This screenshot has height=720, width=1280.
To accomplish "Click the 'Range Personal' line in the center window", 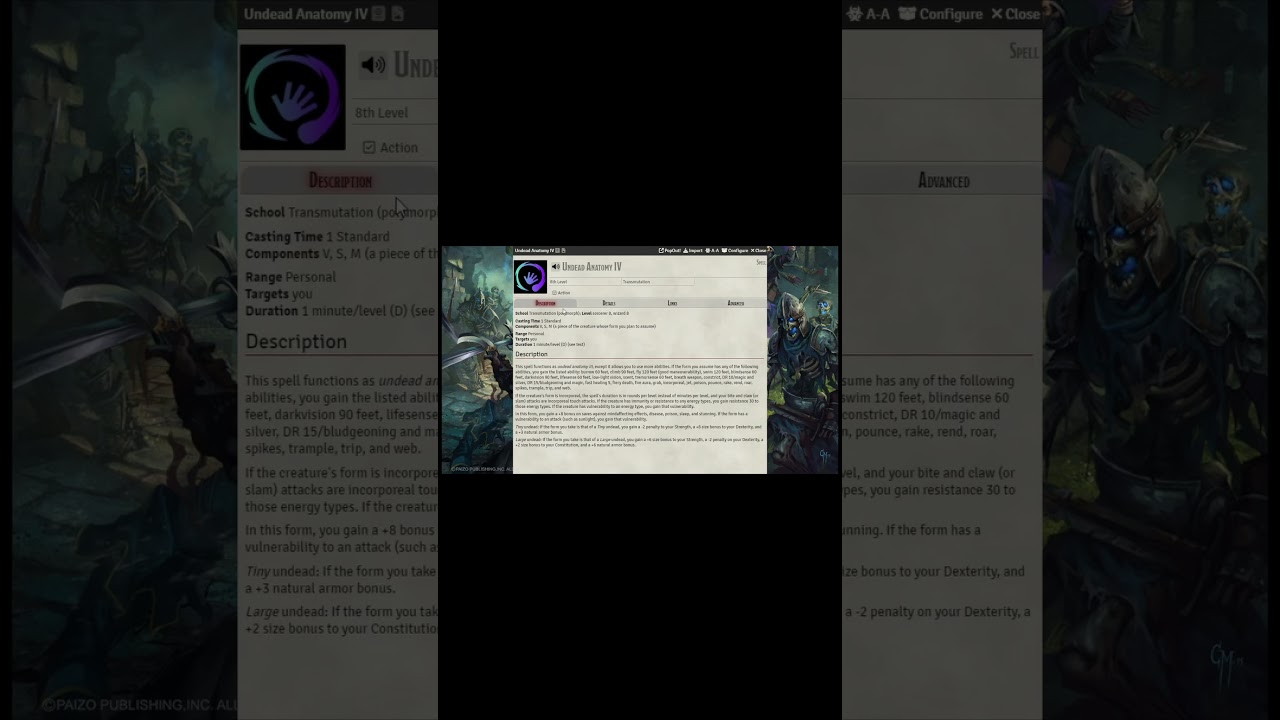I will coord(529,334).
